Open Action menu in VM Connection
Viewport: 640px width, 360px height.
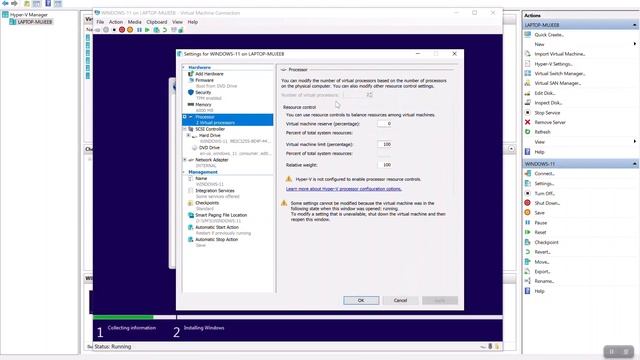point(116,22)
